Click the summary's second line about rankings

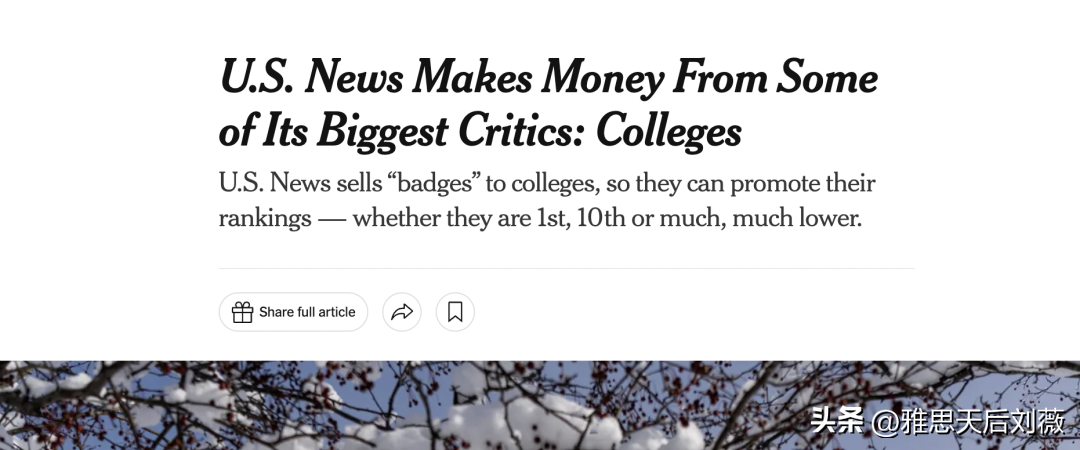pos(540,218)
